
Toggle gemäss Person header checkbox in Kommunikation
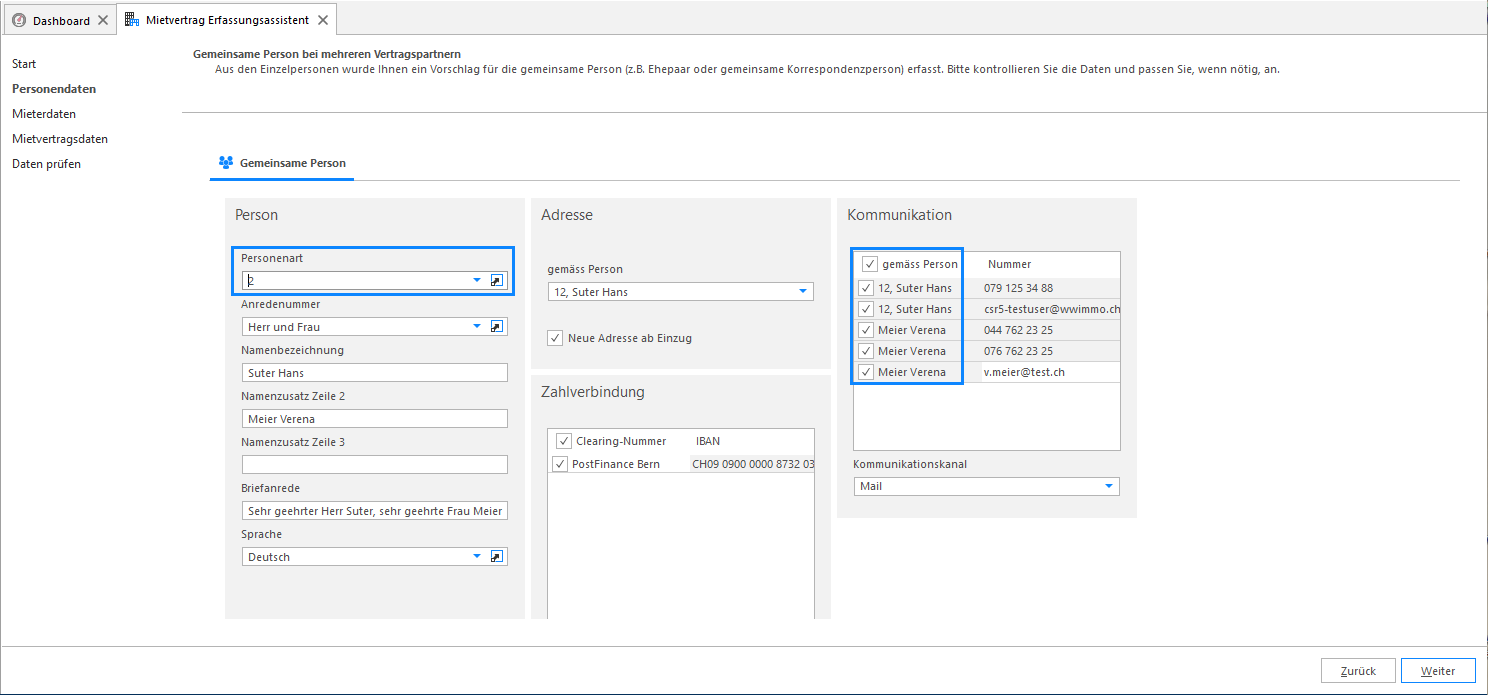click(870, 264)
